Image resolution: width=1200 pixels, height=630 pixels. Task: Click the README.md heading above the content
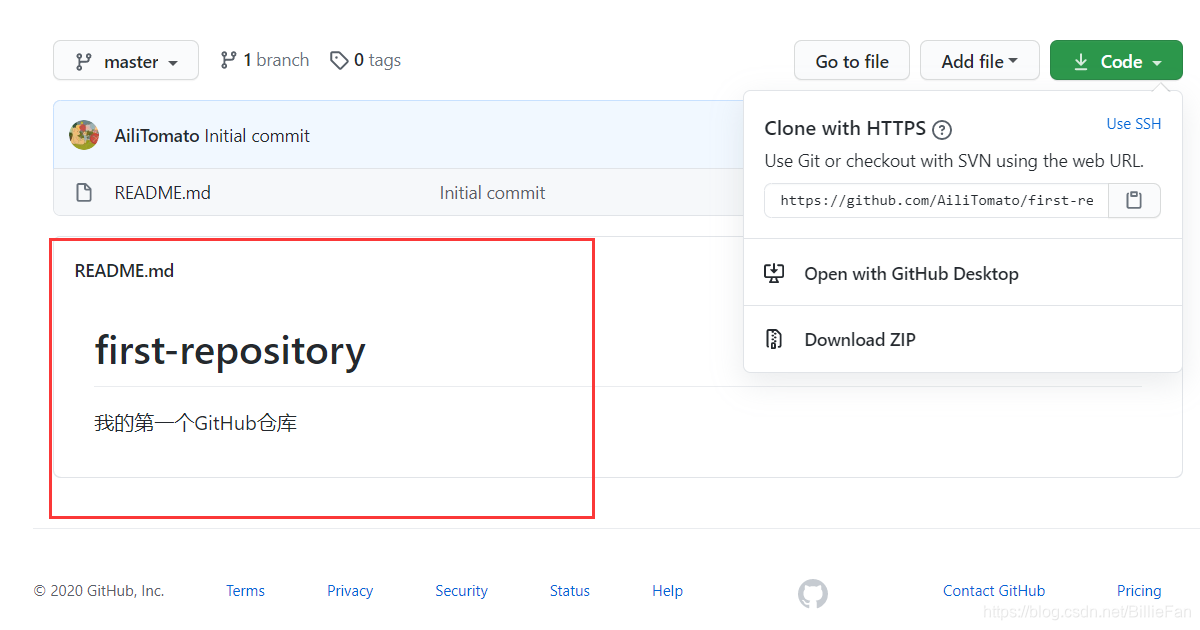pyautogui.click(x=124, y=271)
